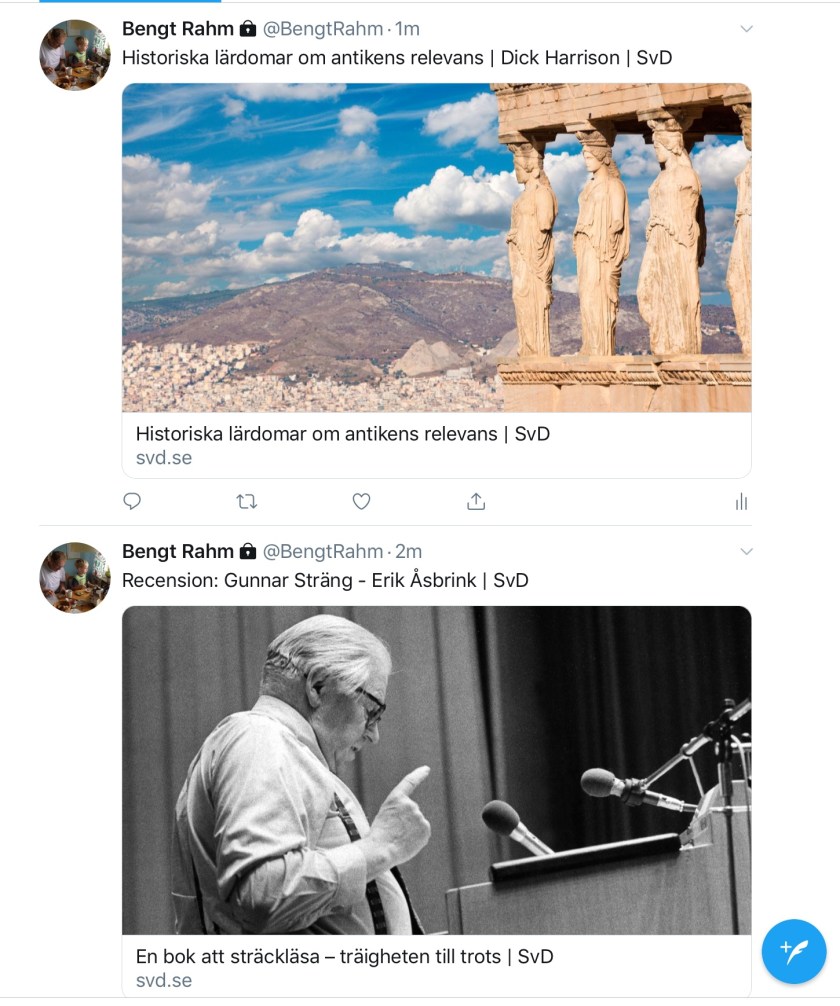Compose a new tweet with feather button
The height and width of the screenshot is (1006, 840).
tap(793, 951)
